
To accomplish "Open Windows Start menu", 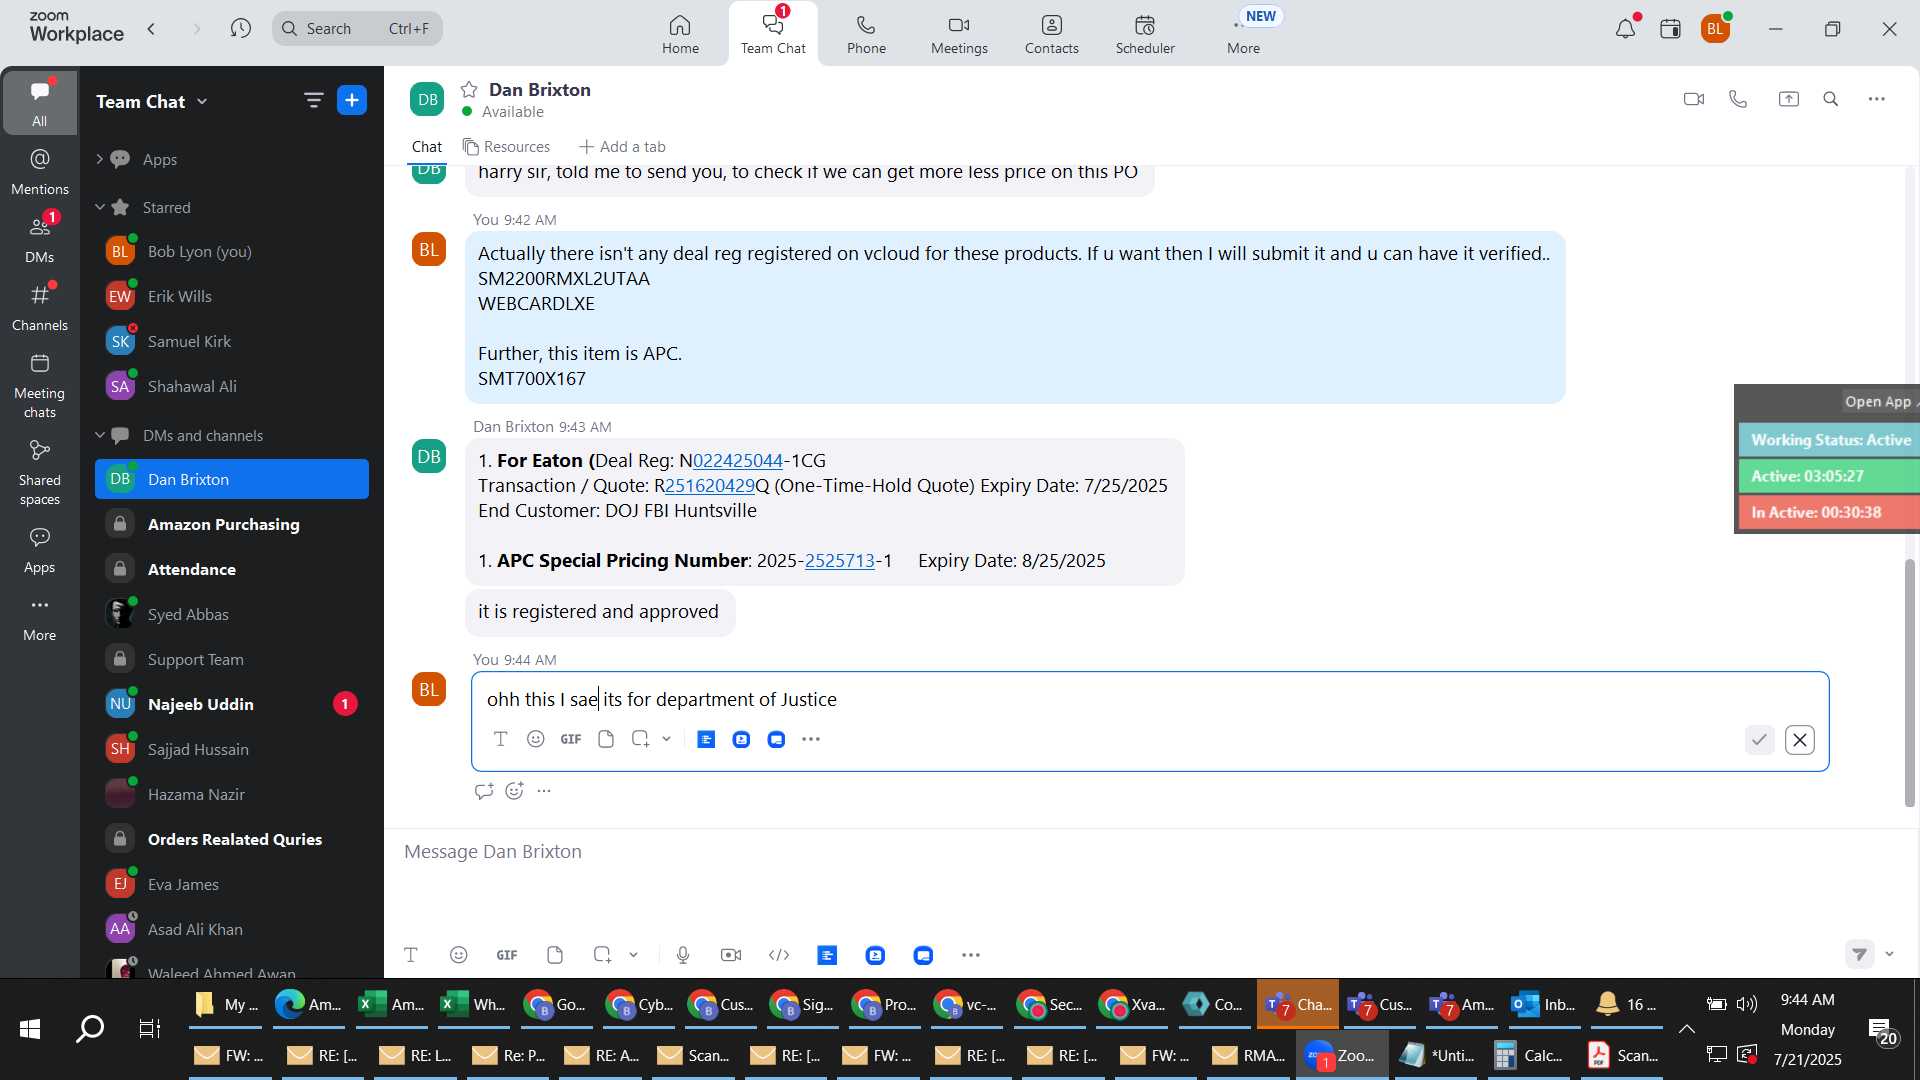I will tap(30, 1029).
